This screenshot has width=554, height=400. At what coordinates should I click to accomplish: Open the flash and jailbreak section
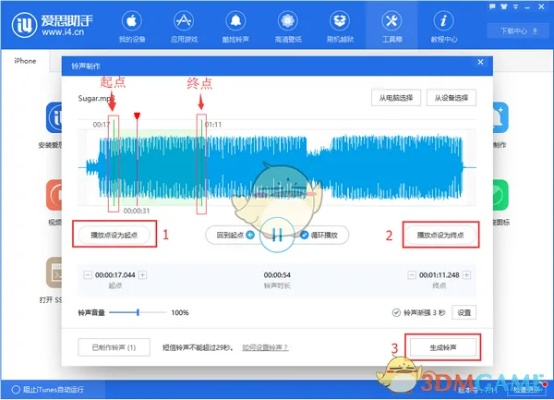coord(340,27)
